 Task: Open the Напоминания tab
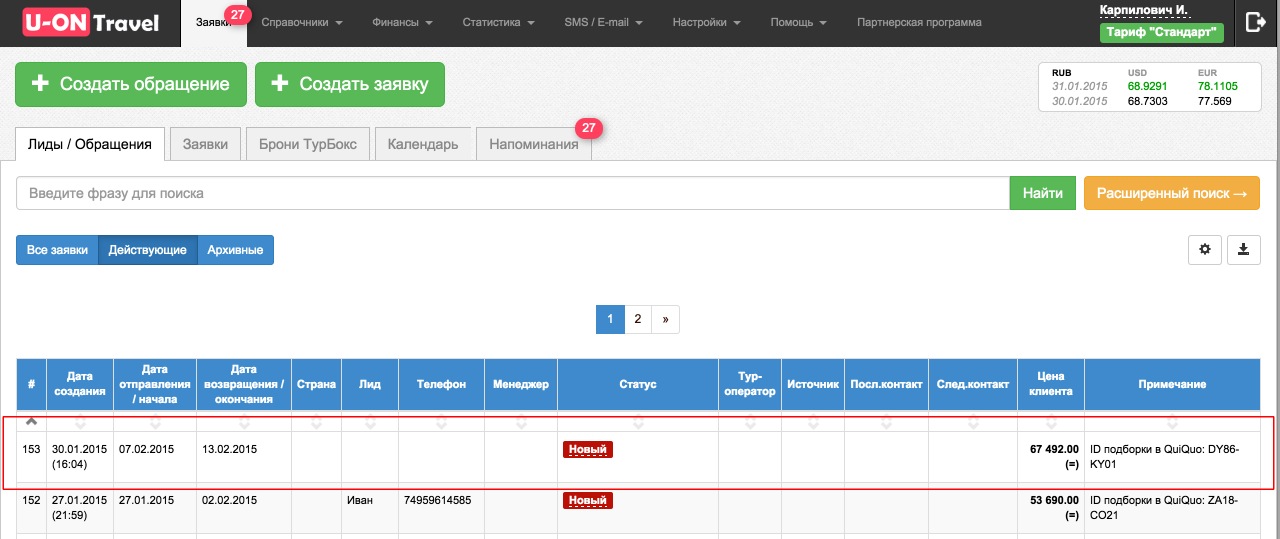tap(534, 144)
